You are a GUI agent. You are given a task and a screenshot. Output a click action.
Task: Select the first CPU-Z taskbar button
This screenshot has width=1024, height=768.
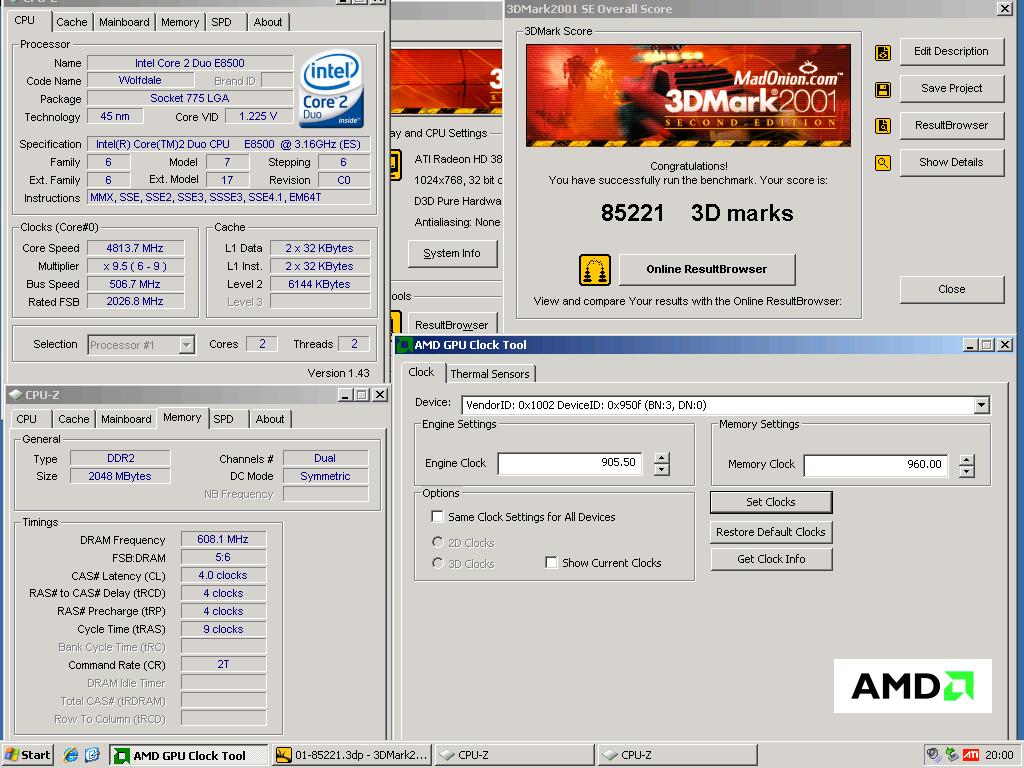(514, 755)
